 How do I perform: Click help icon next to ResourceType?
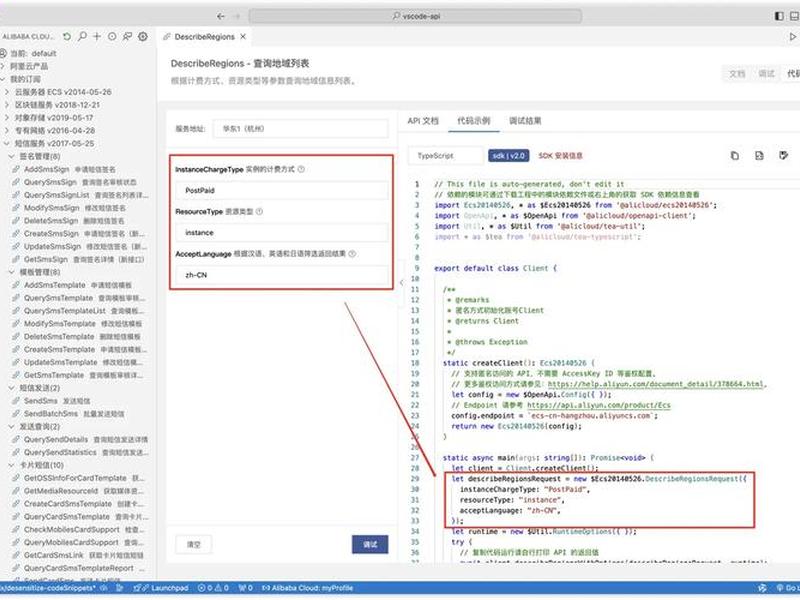click(x=259, y=211)
